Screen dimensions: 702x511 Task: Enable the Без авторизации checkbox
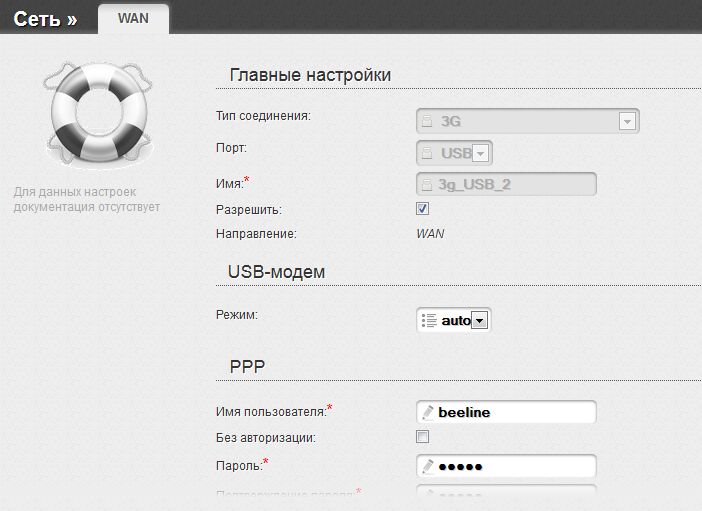(422, 437)
